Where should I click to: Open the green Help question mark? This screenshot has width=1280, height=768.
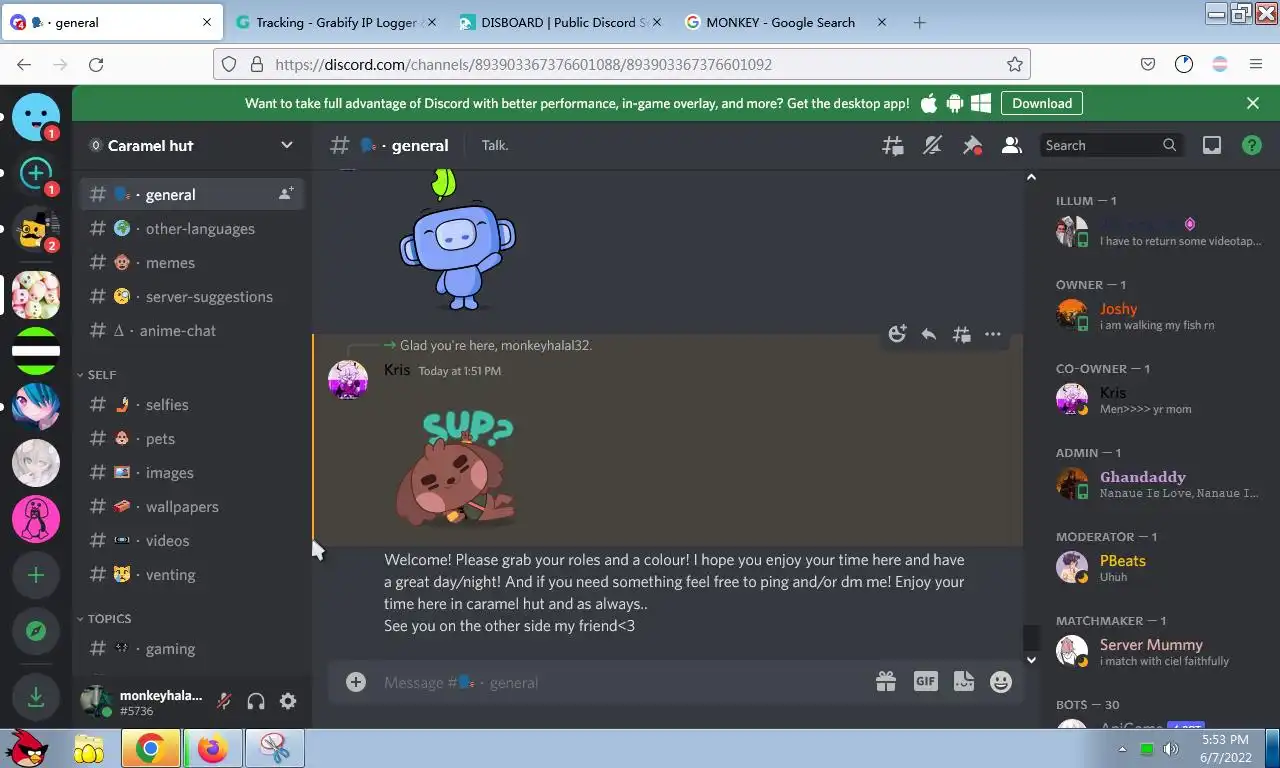1251,146
